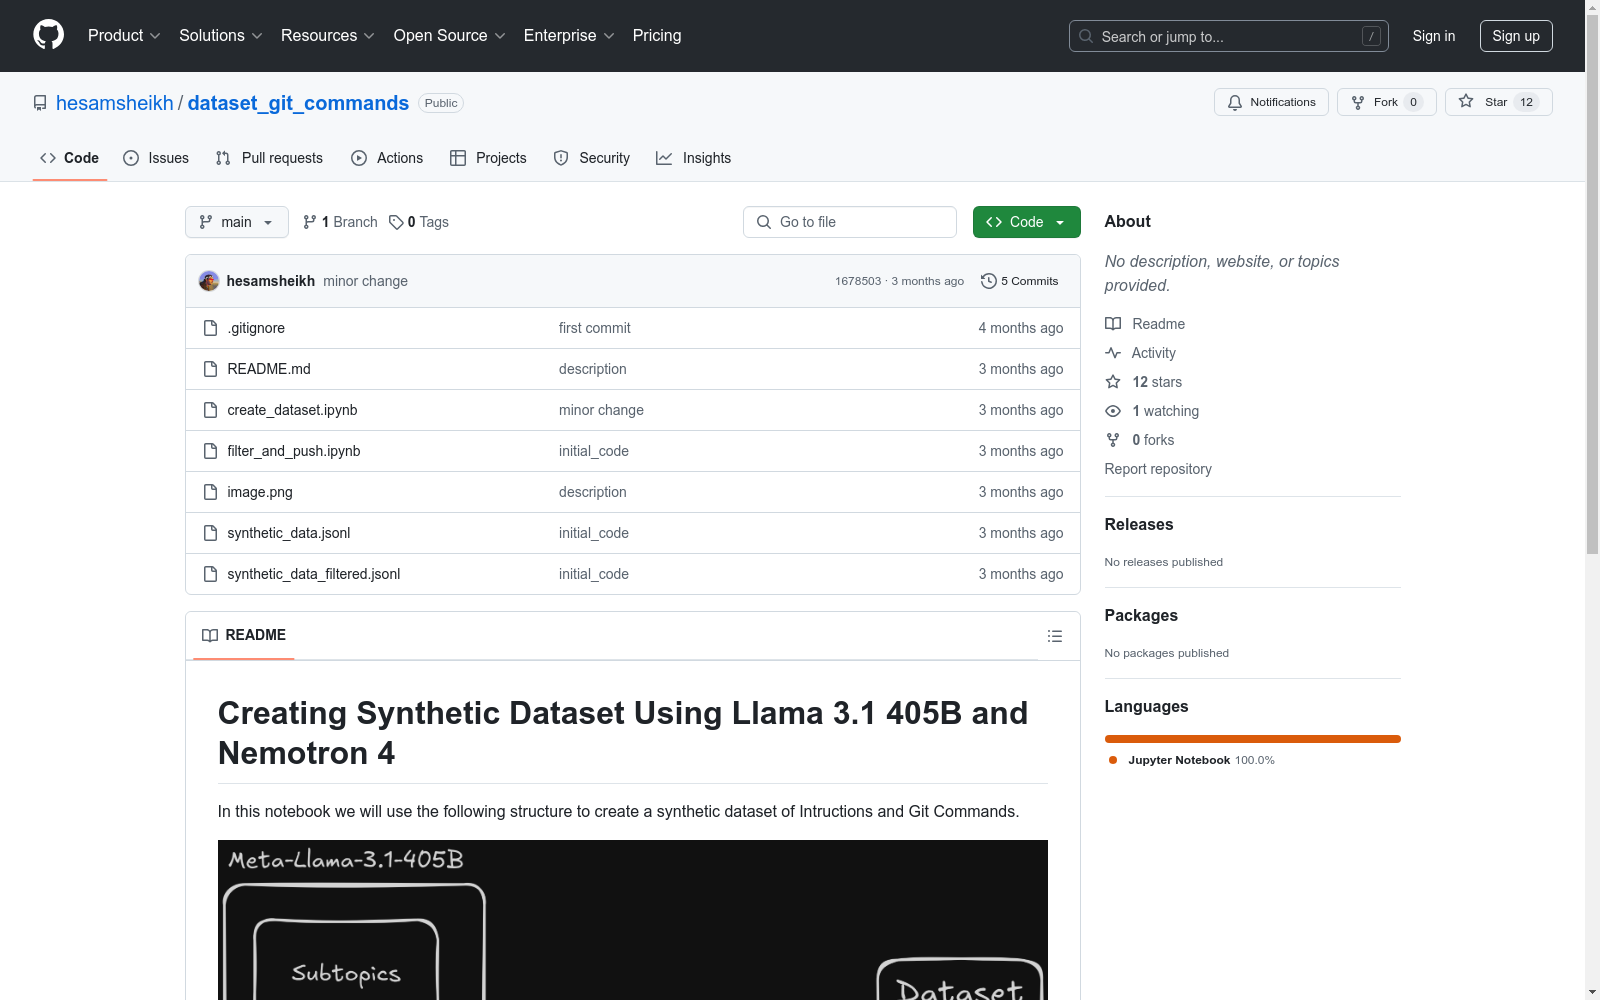Click the Go to file search field
The image size is (1600, 1000).
tap(850, 222)
